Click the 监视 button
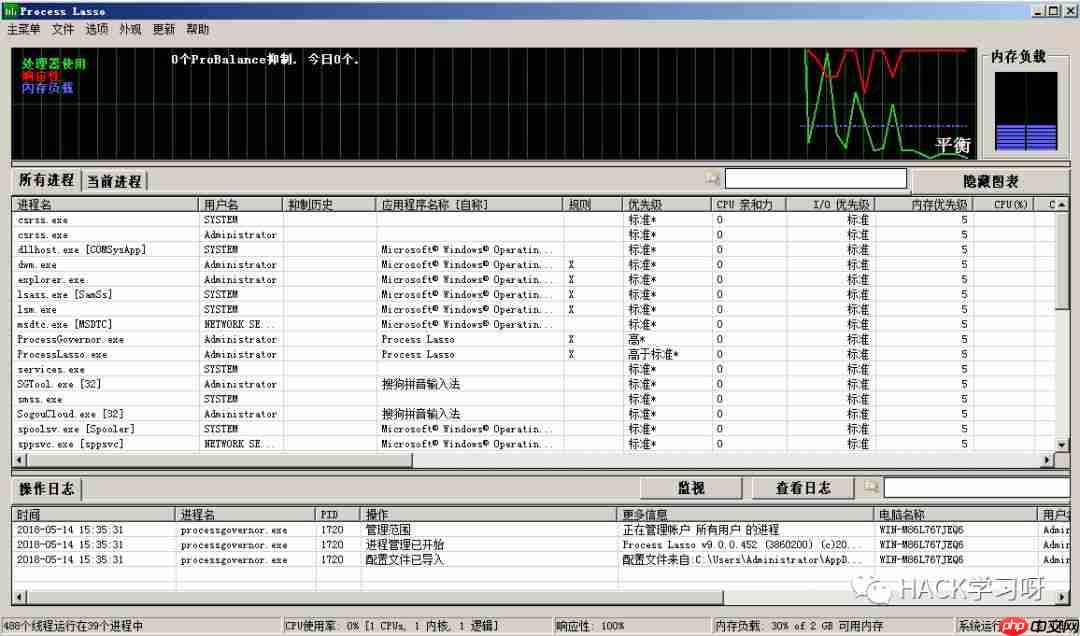The image size is (1080, 636). 690,488
